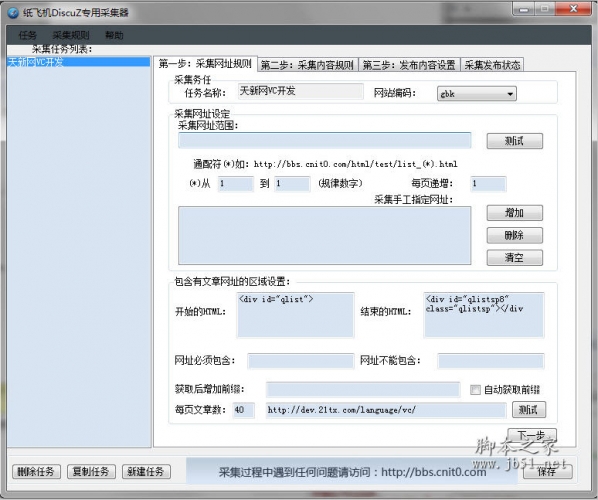Screen dimensions: 598x500
Task: Click 测试 button beside the URL field
Action: [529, 410]
